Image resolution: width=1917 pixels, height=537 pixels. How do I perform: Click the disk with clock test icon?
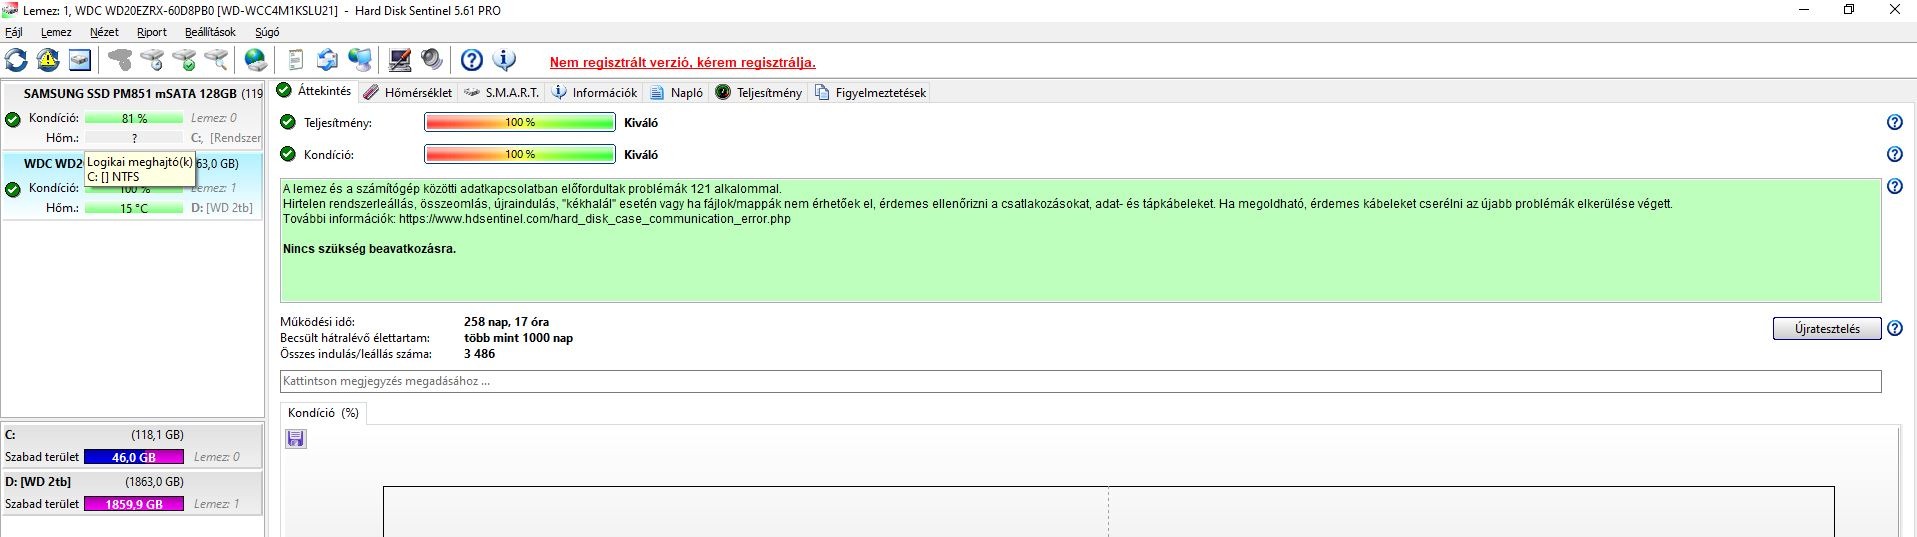click(152, 60)
